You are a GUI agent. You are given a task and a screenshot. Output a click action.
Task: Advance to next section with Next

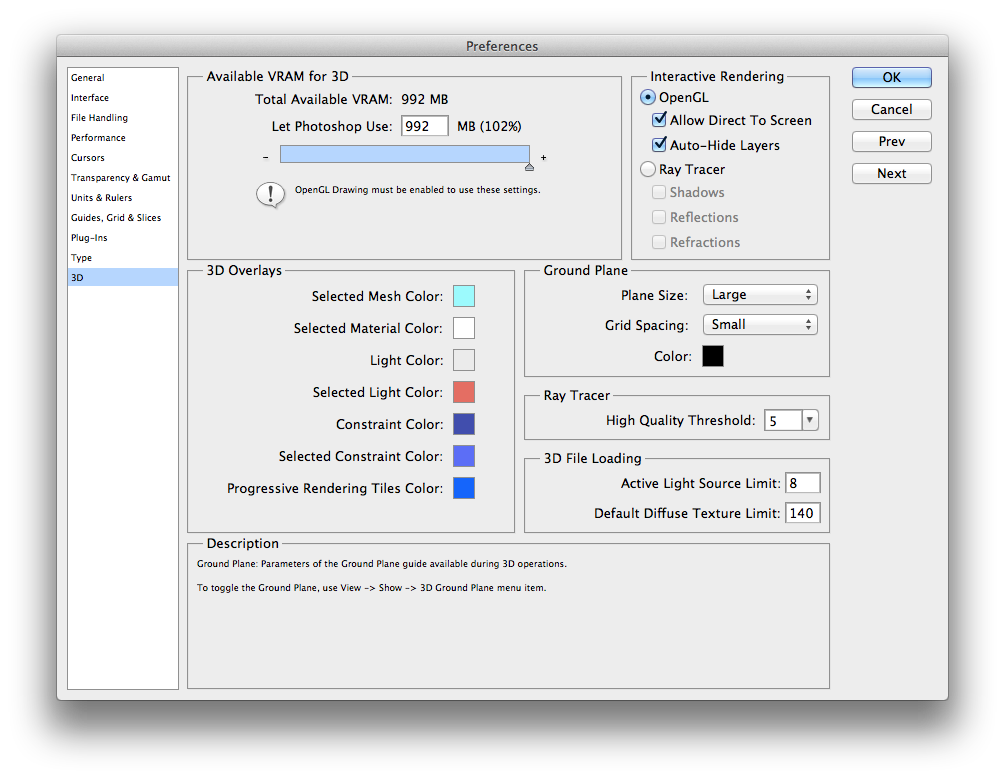coord(892,174)
